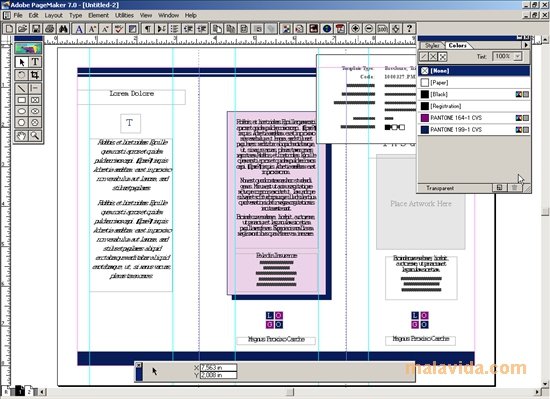
Task: Pick the Cropping tool in toolbox
Action: (x=35, y=75)
